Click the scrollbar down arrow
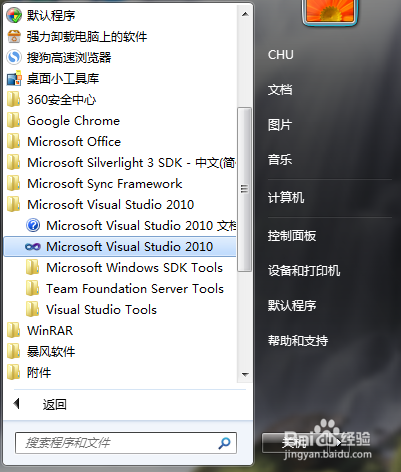 coord(245,375)
